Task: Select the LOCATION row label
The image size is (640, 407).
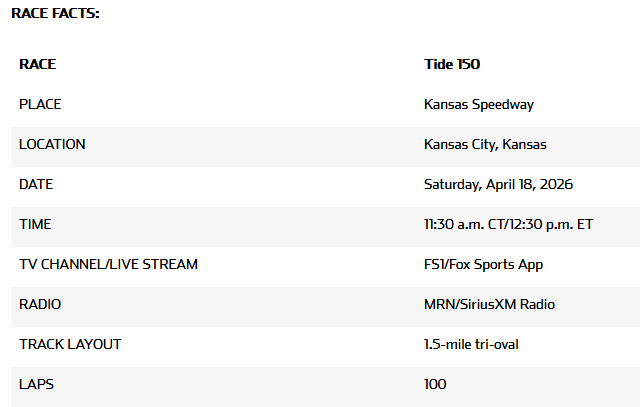Action: click(52, 144)
